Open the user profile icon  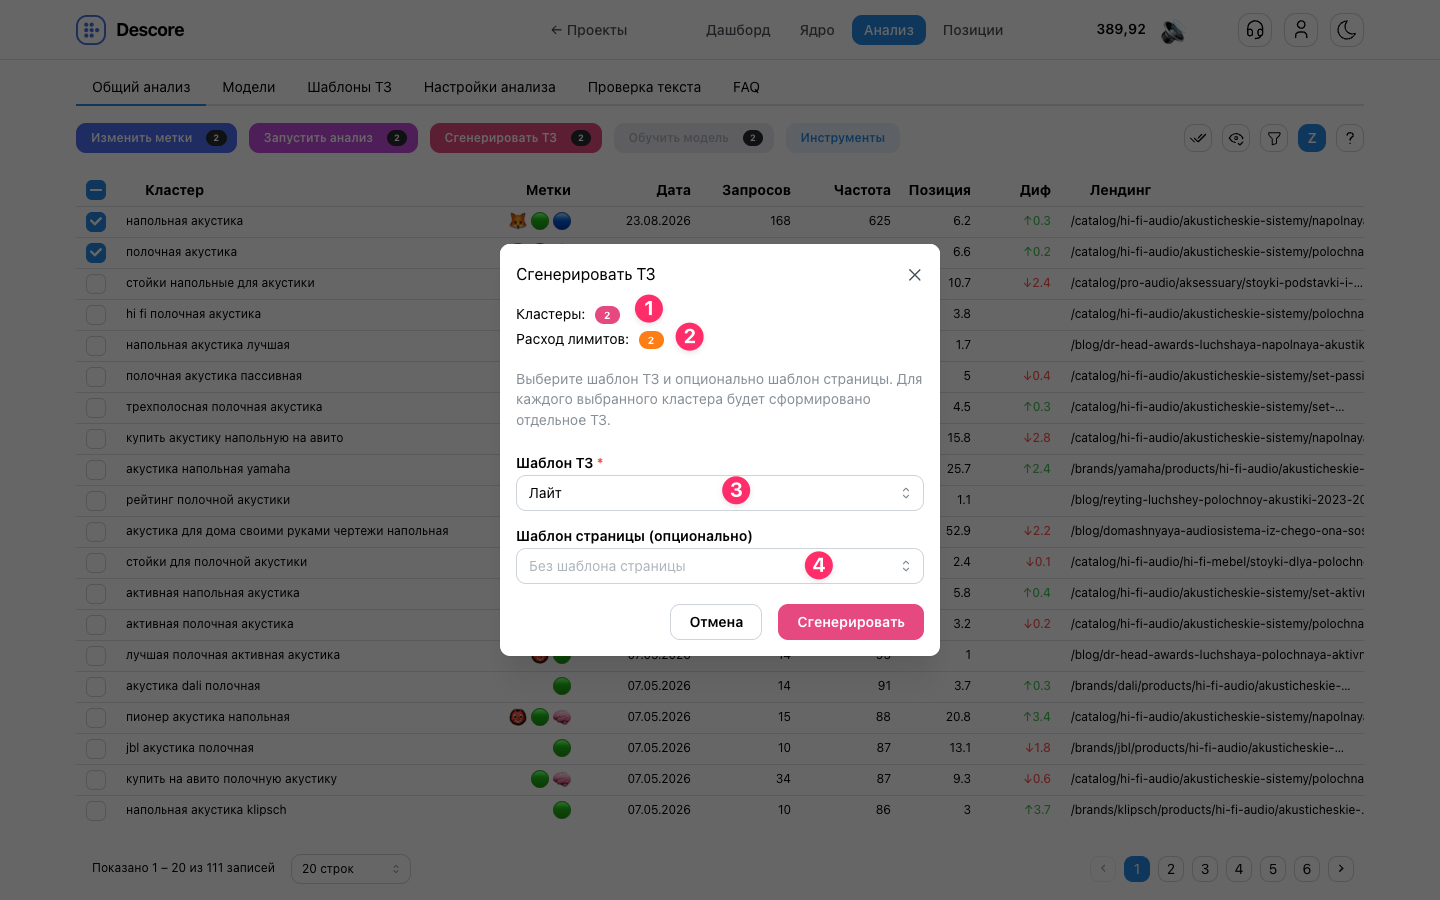click(1301, 30)
